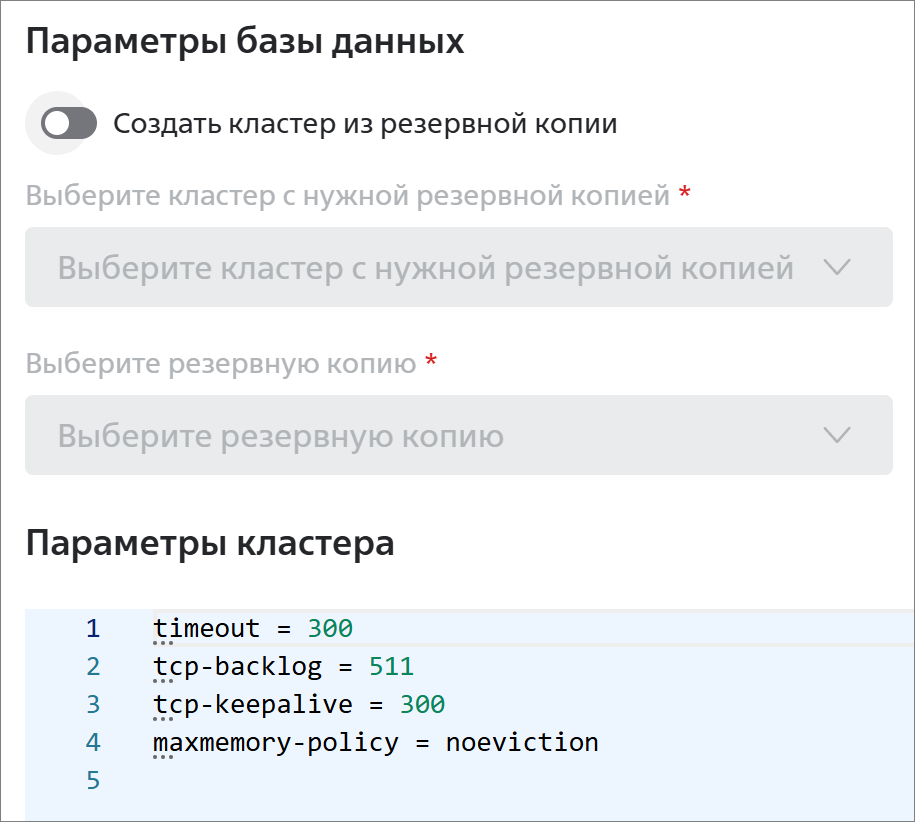Open the "Выберите резервную копию" dropdown field
This screenshot has width=915, height=822.
459,435
